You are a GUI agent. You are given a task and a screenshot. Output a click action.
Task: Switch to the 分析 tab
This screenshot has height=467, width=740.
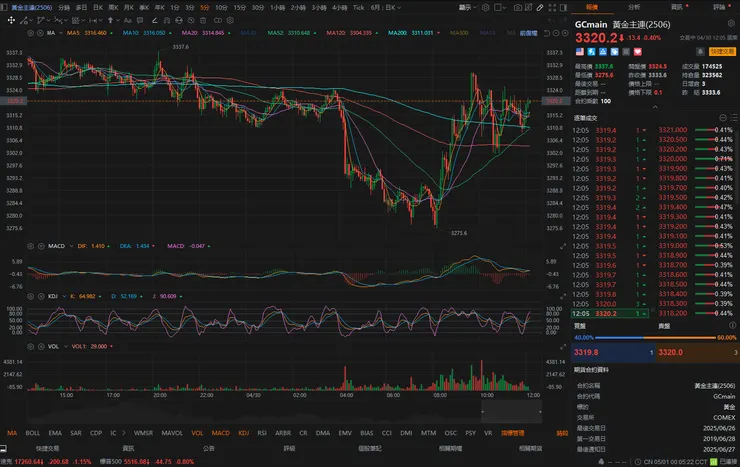click(634, 6)
